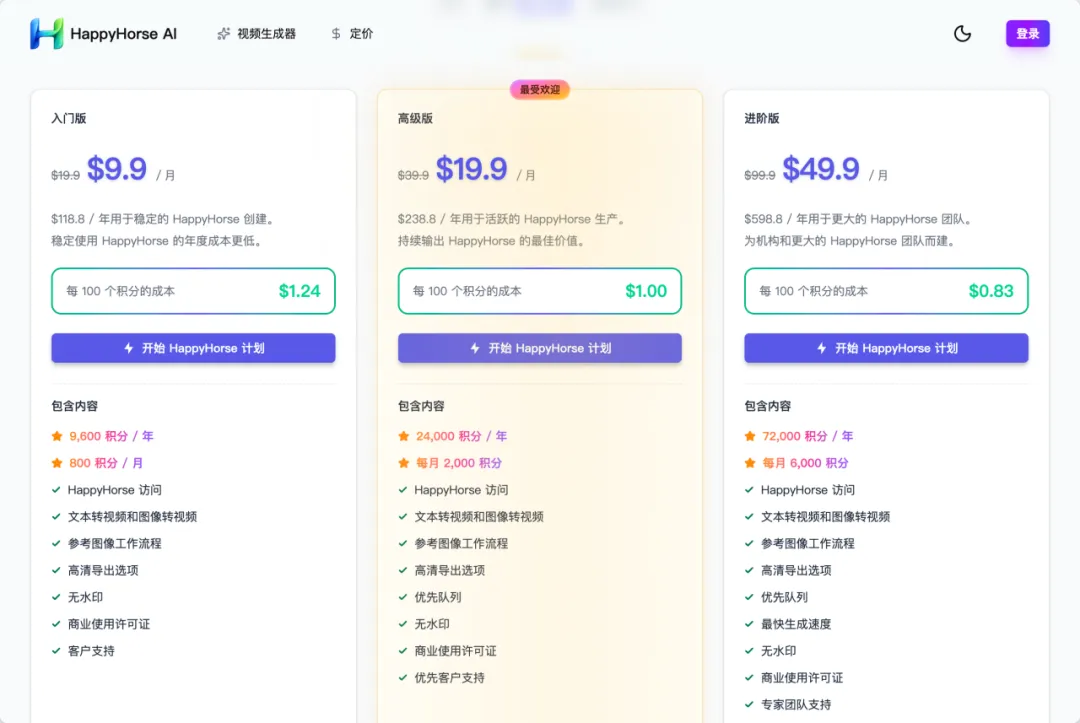
Task: Click the $19.9 price
Action: coord(472,169)
